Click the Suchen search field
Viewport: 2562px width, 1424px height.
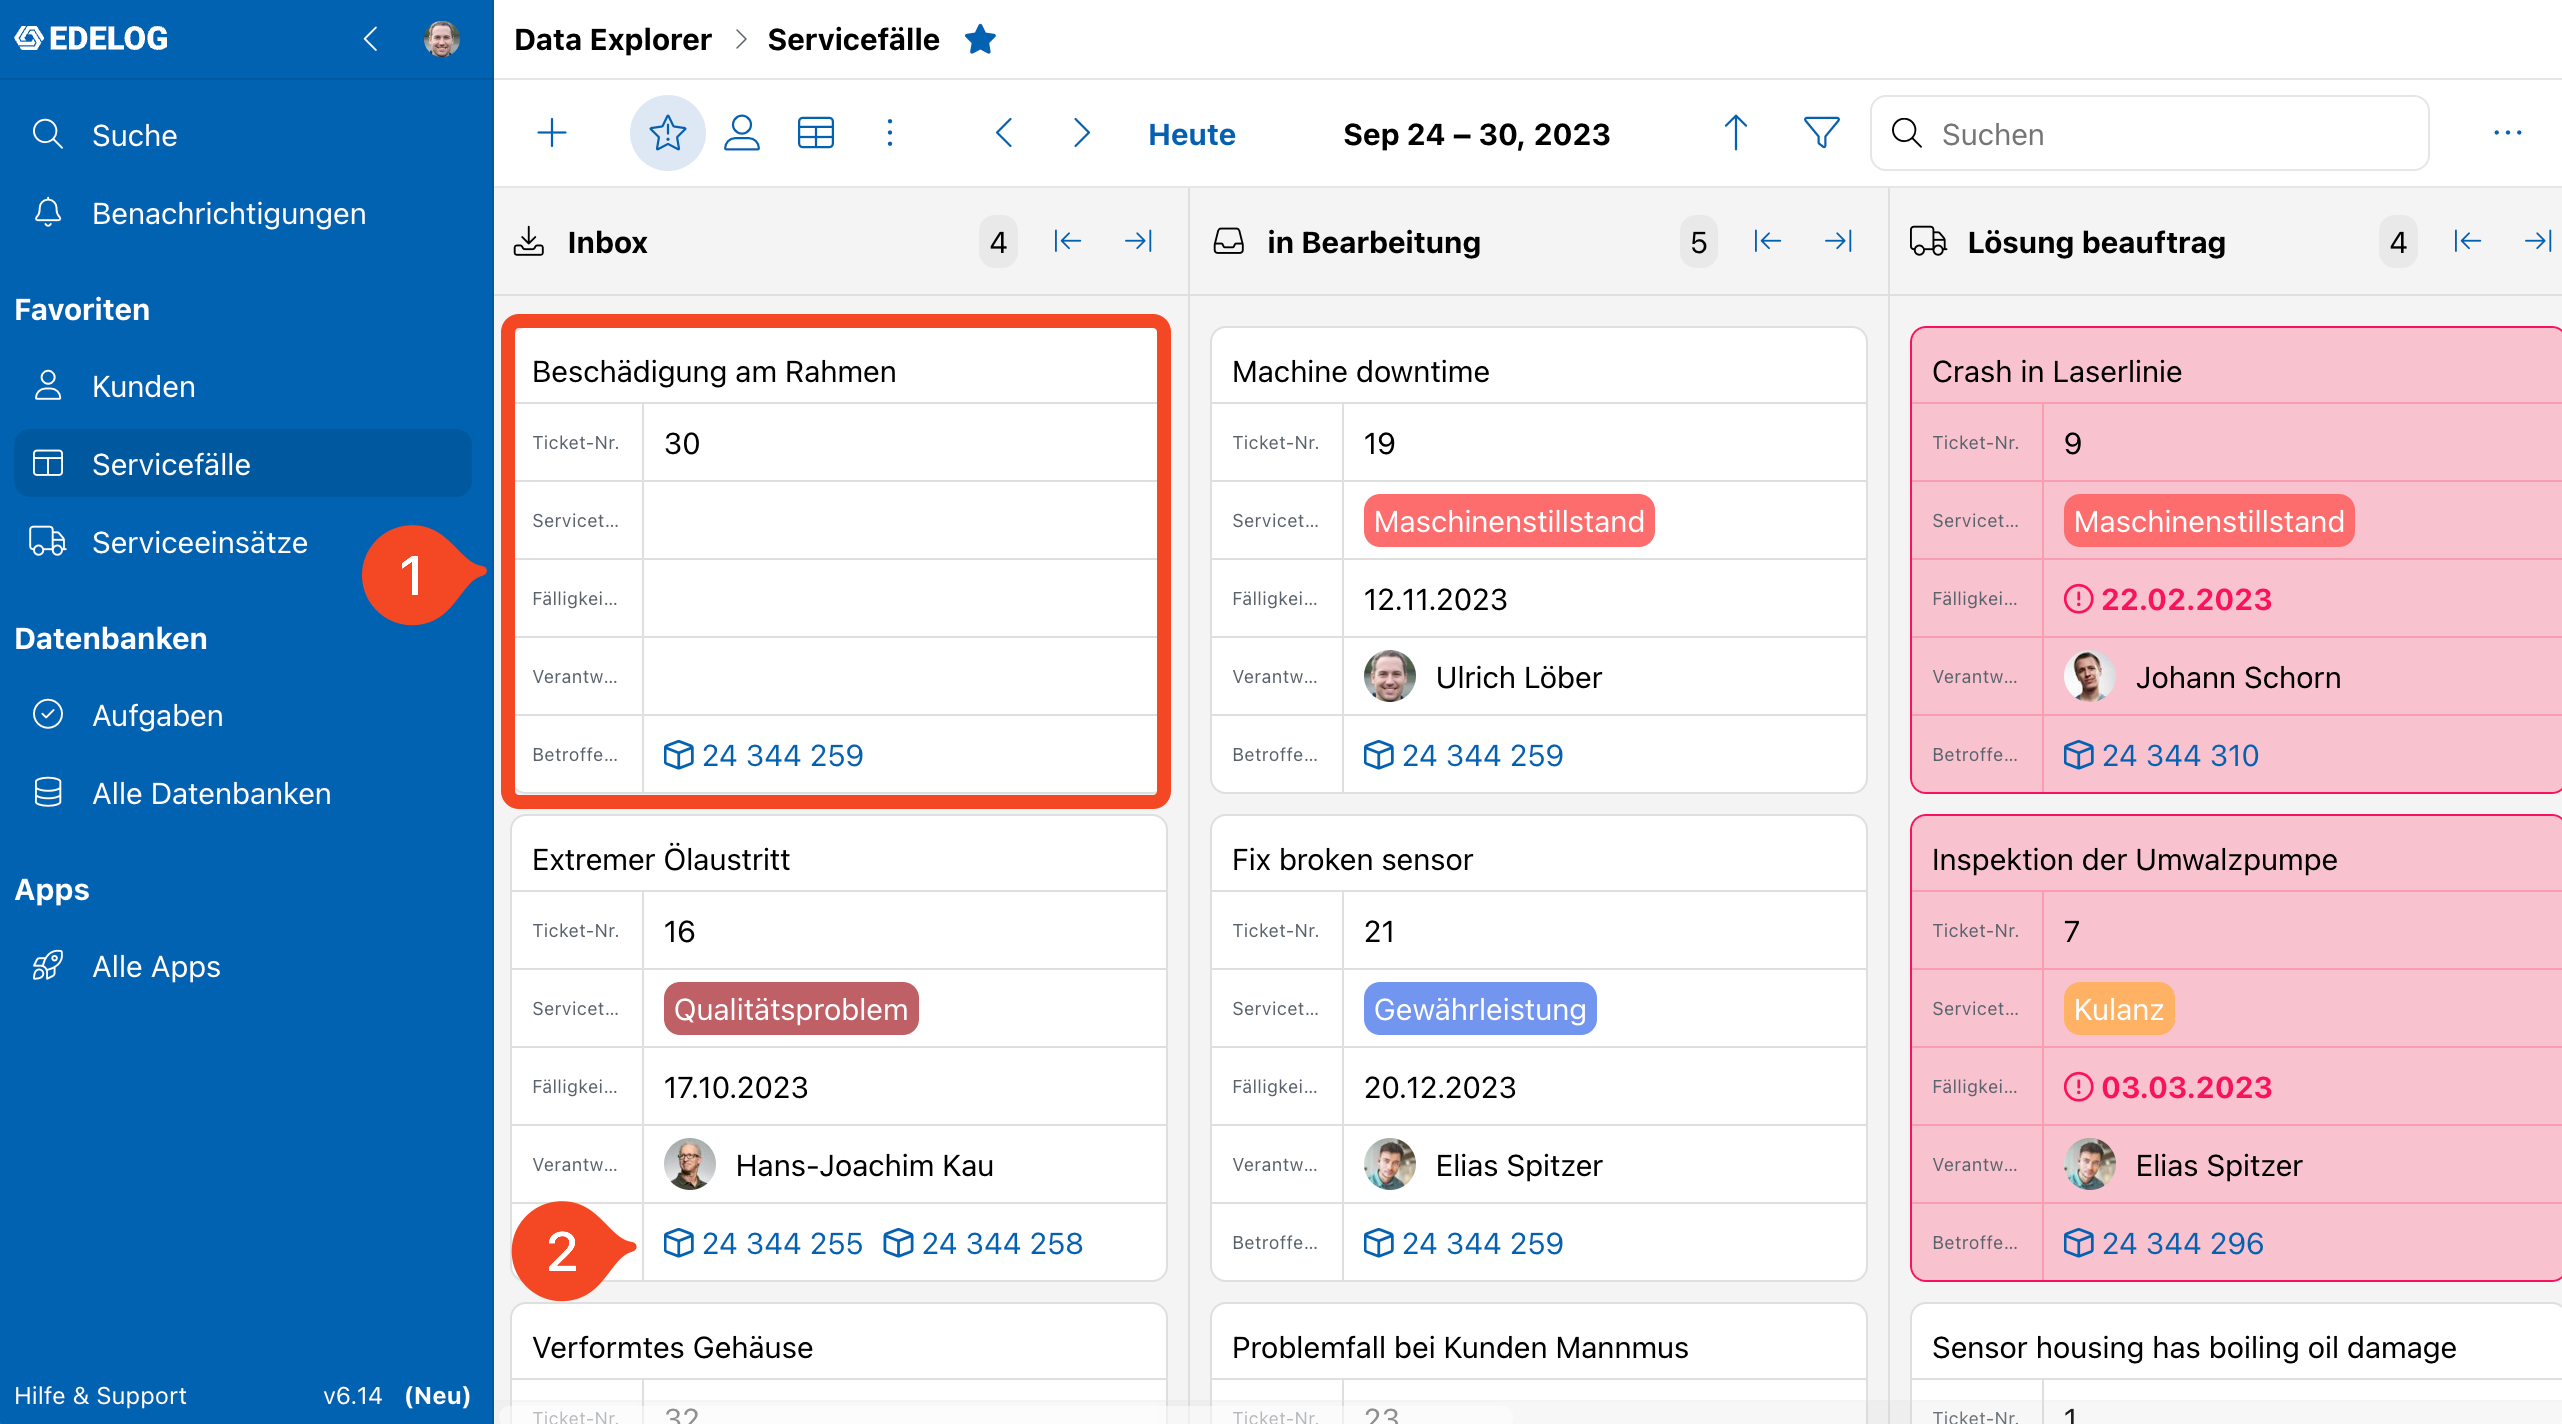2149,133
